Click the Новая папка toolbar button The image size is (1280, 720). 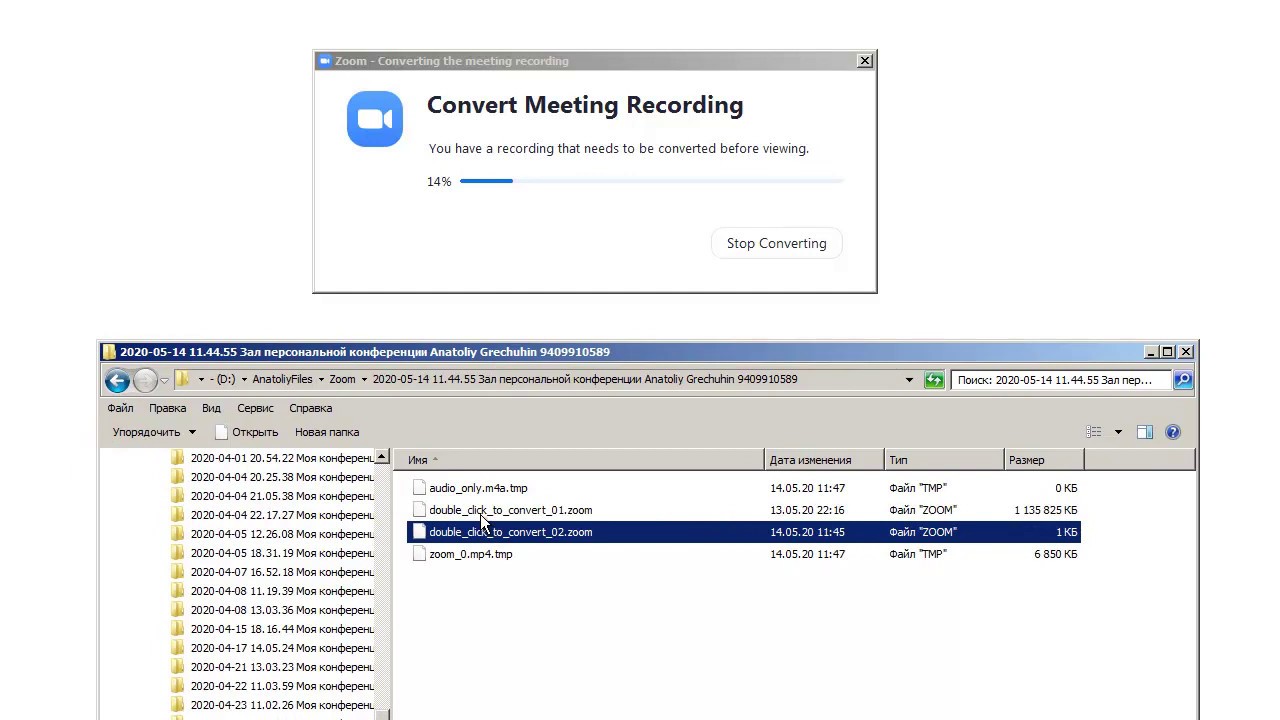pyautogui.click(x=327, y=432)
